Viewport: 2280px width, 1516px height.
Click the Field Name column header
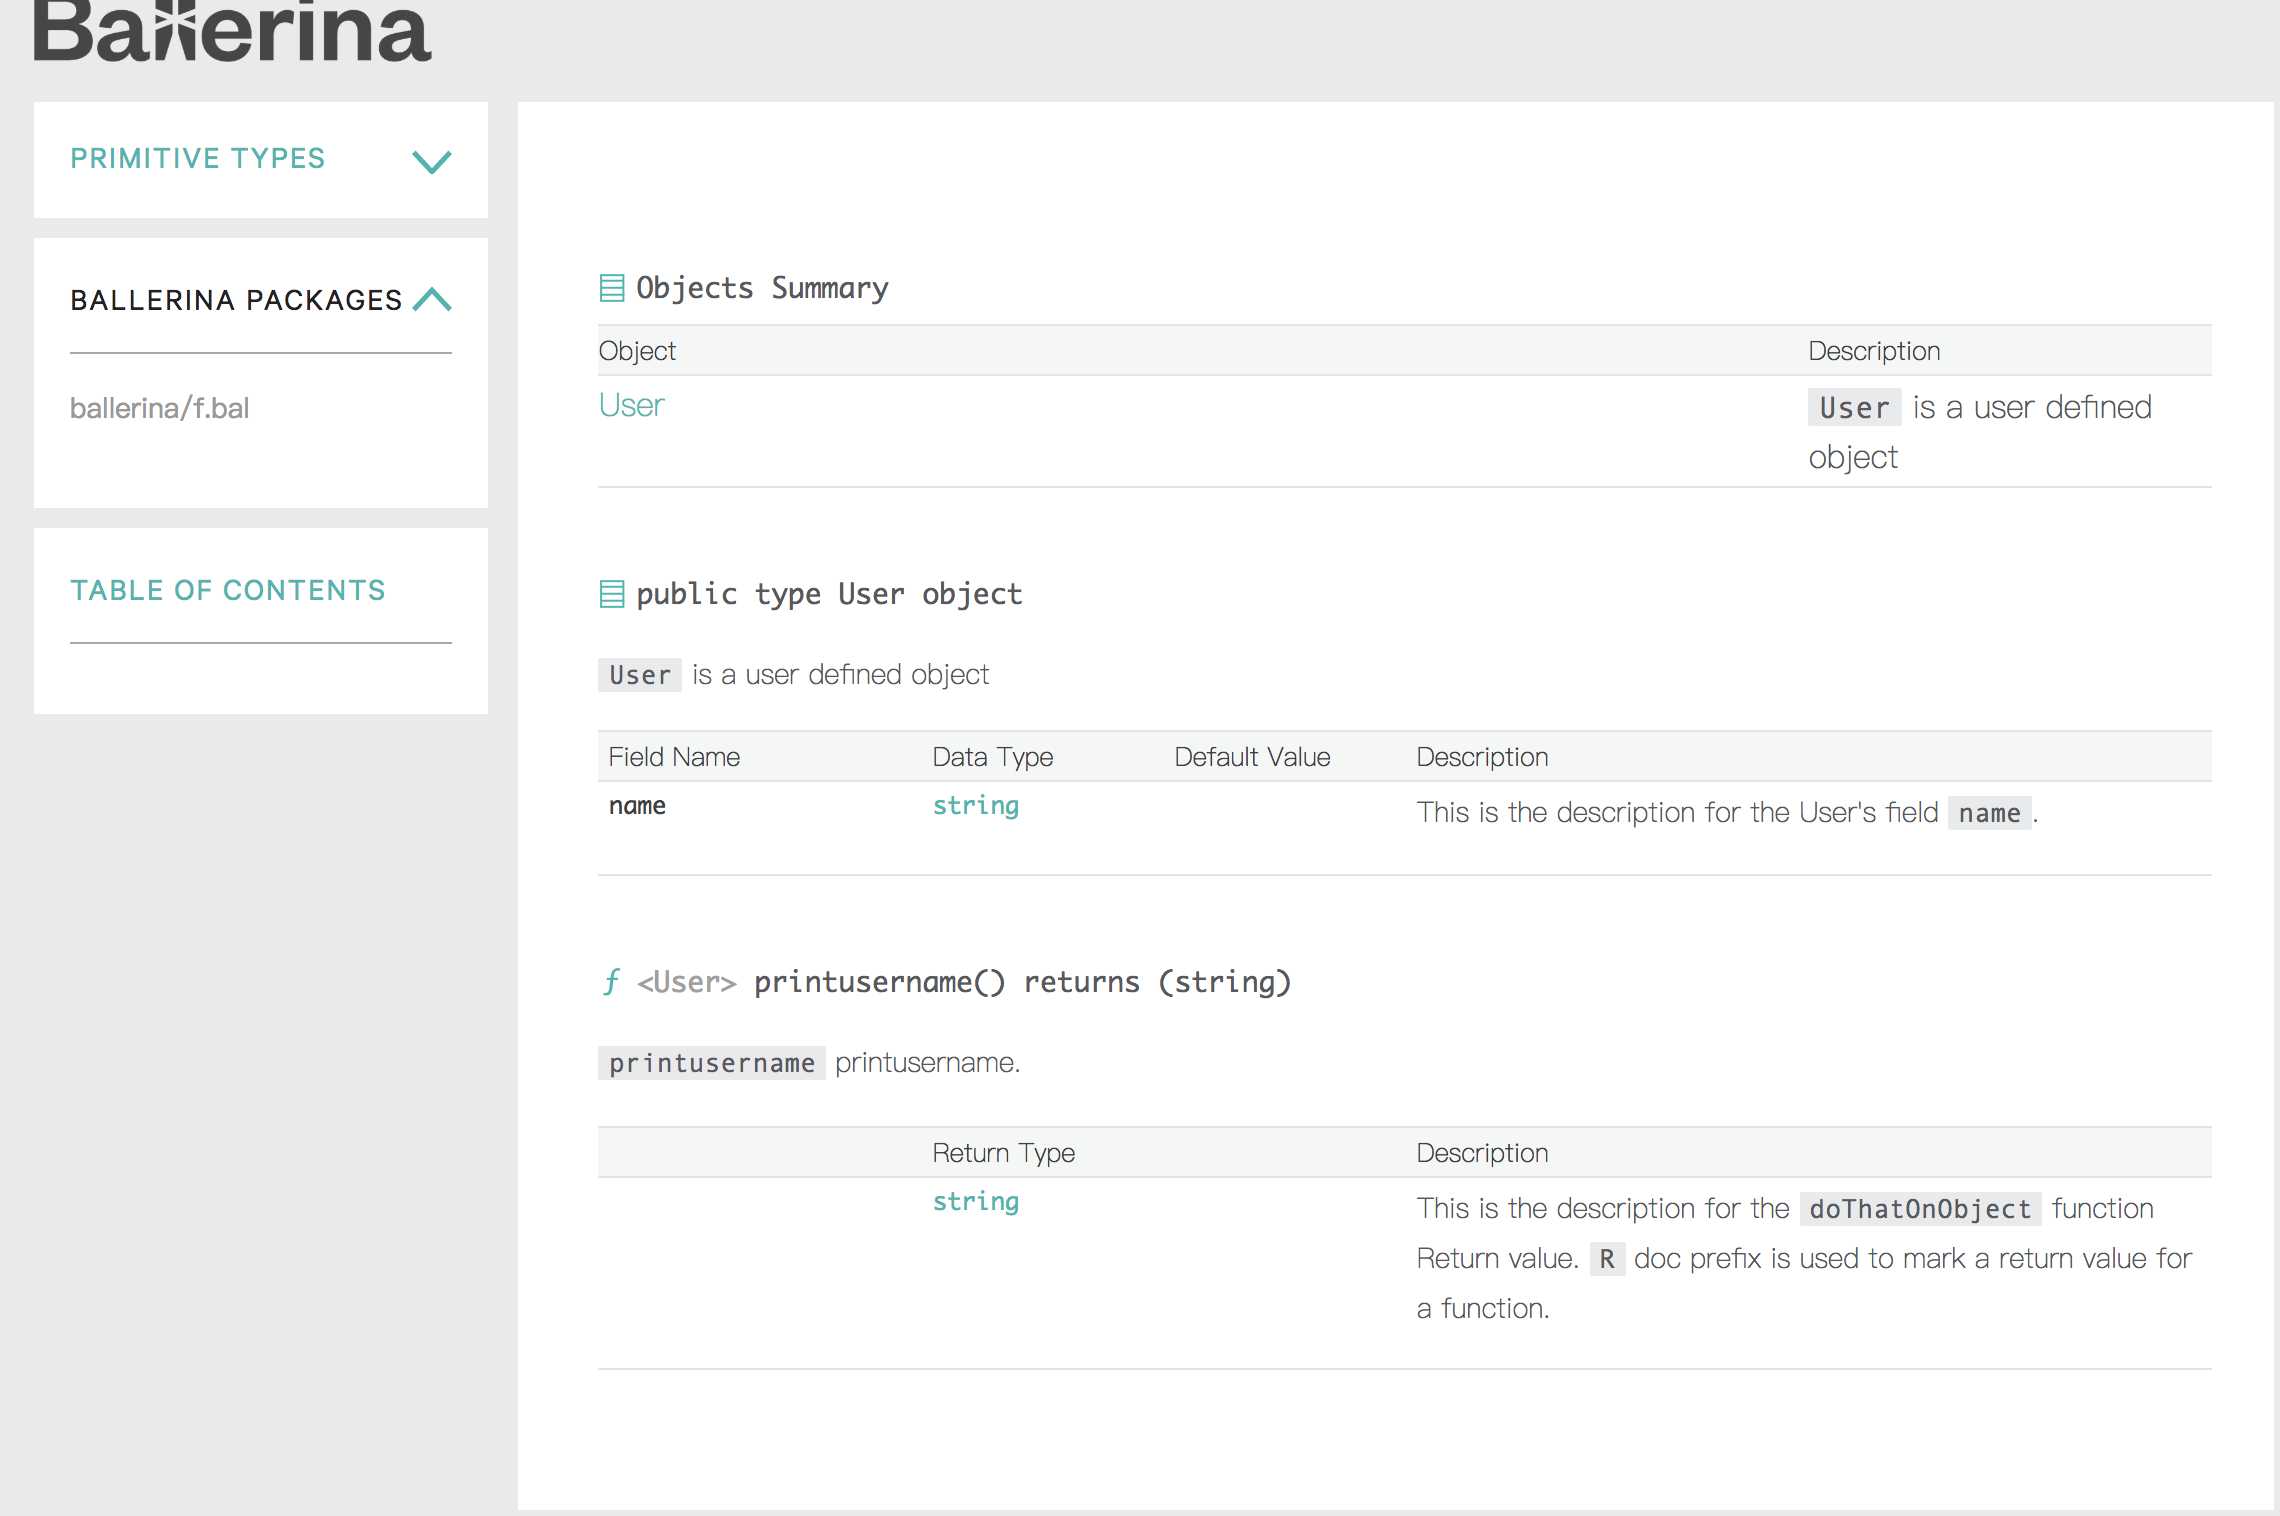pos(674,757)
